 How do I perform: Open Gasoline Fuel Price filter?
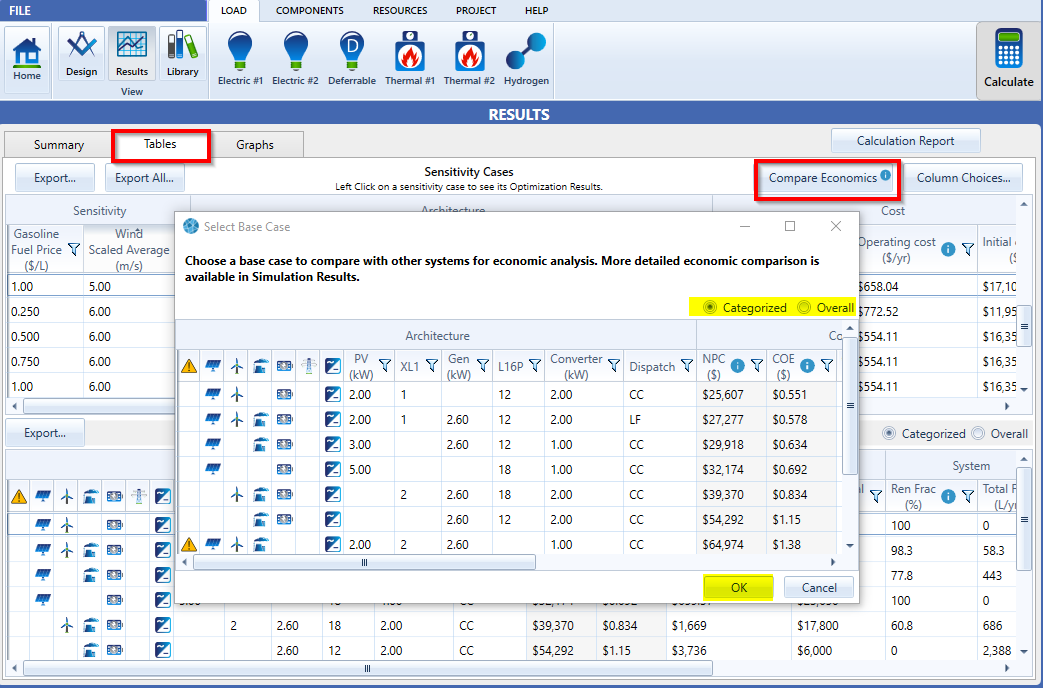point(73,250)
